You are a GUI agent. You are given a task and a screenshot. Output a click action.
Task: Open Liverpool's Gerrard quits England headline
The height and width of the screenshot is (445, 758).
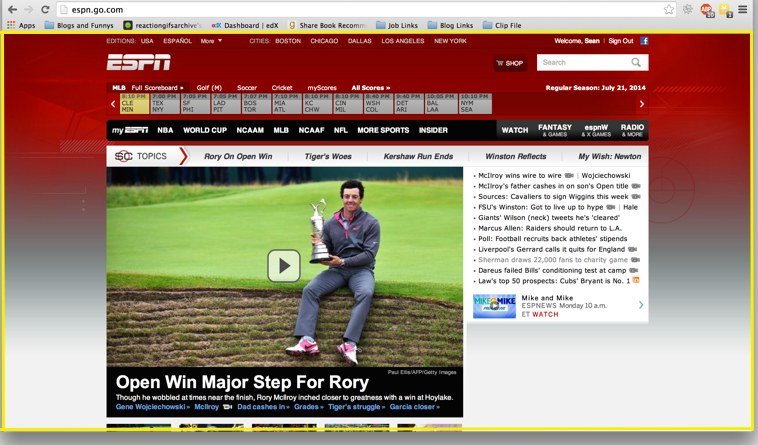click(x=552, y=249)
